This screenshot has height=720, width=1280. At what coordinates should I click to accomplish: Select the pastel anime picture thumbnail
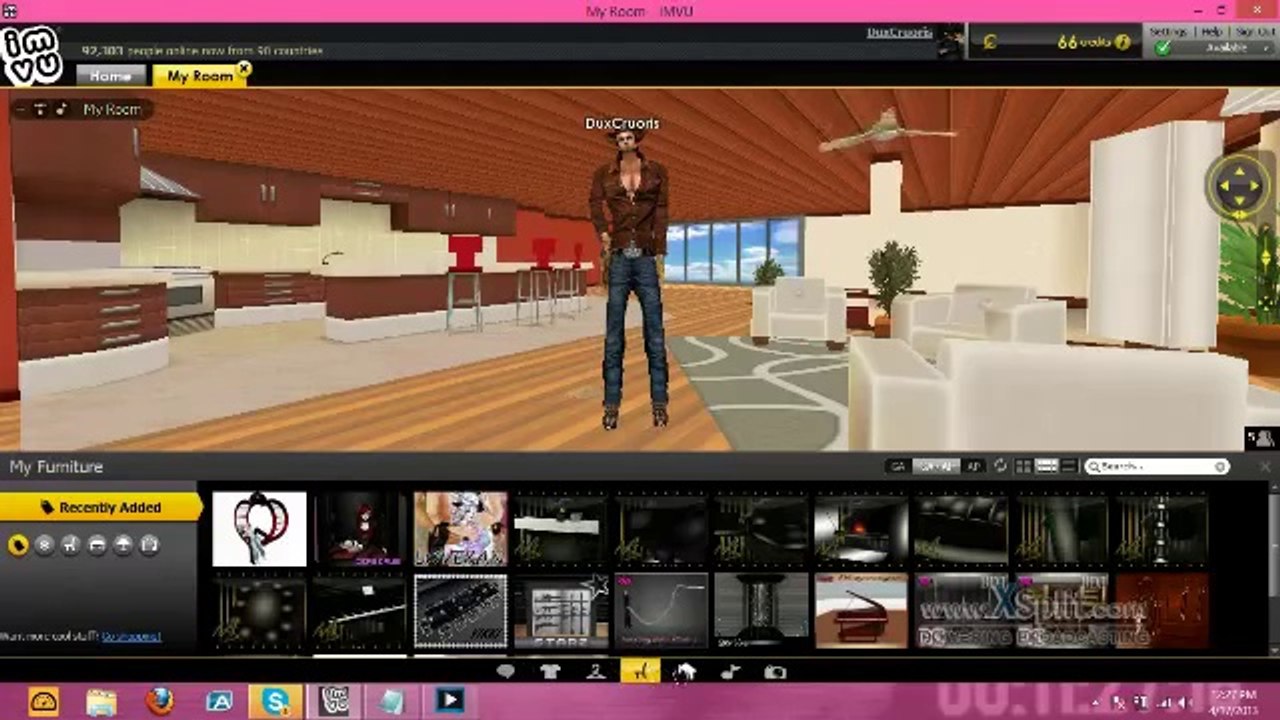[460, 529]
